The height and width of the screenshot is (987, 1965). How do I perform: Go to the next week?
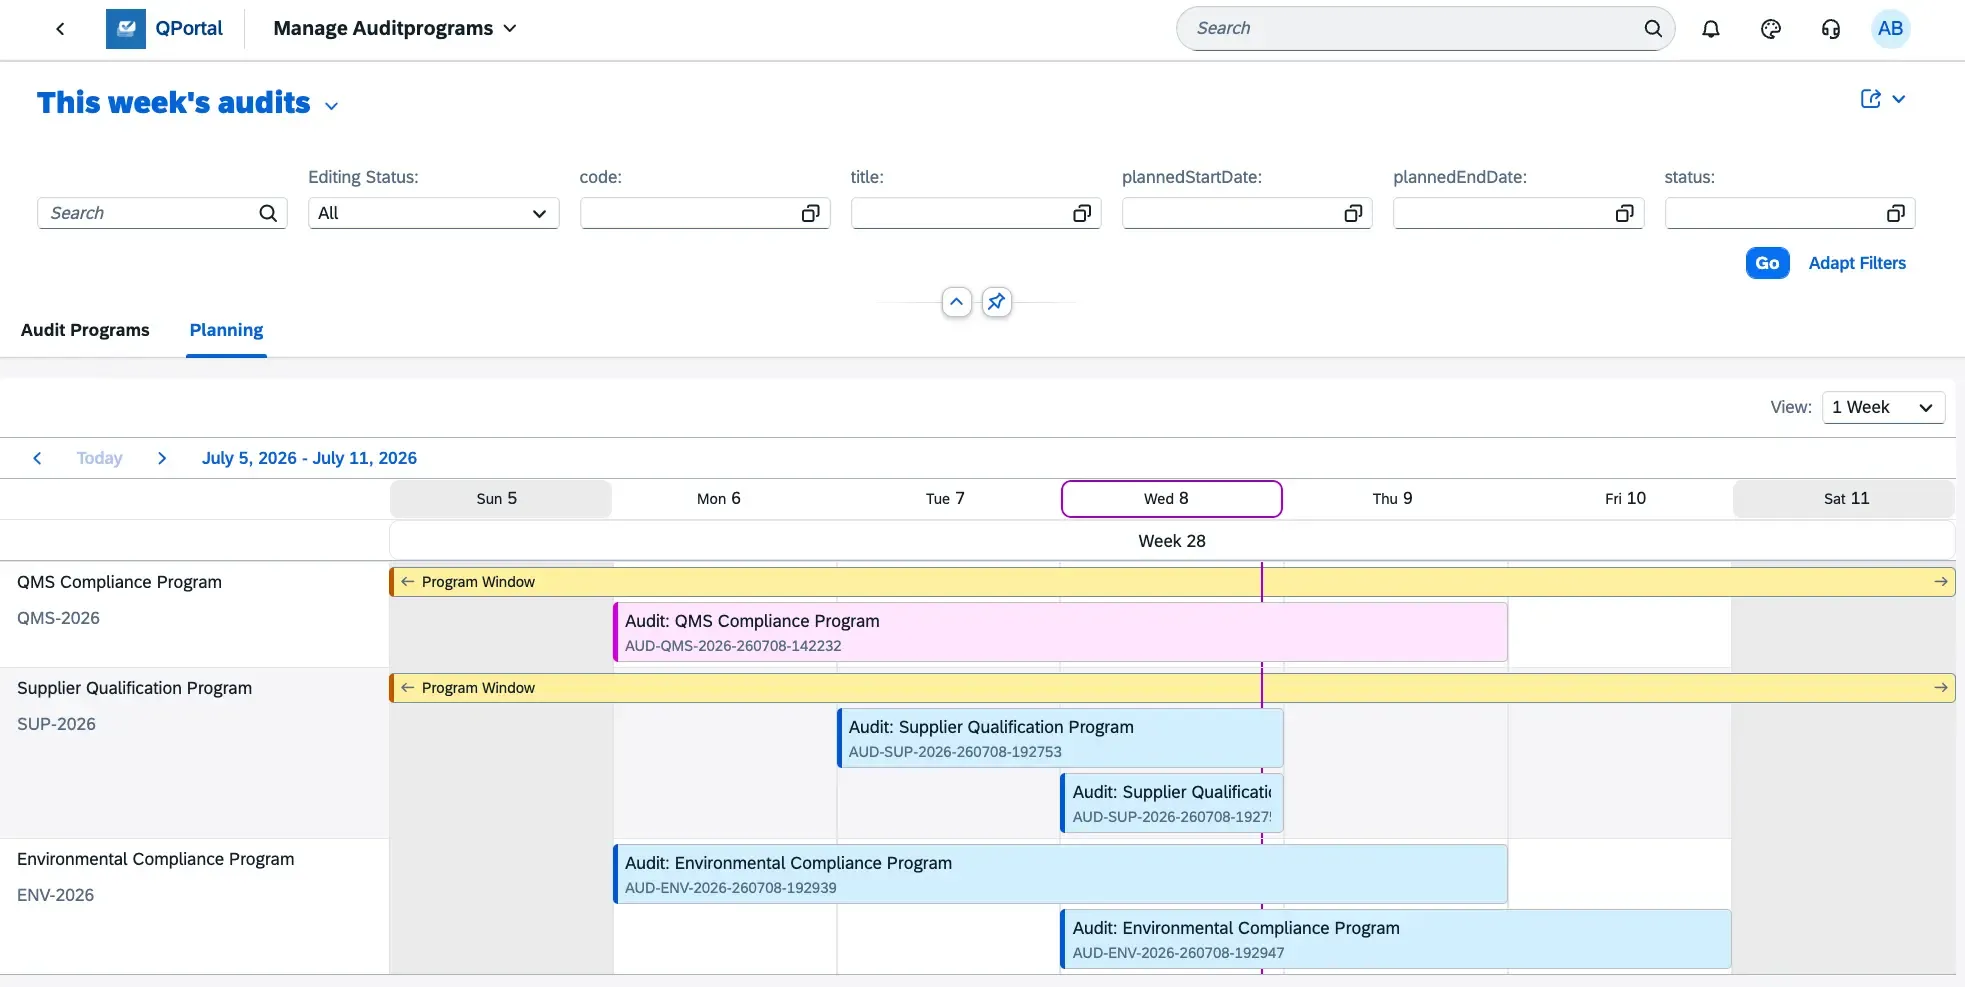click(162, 458)
